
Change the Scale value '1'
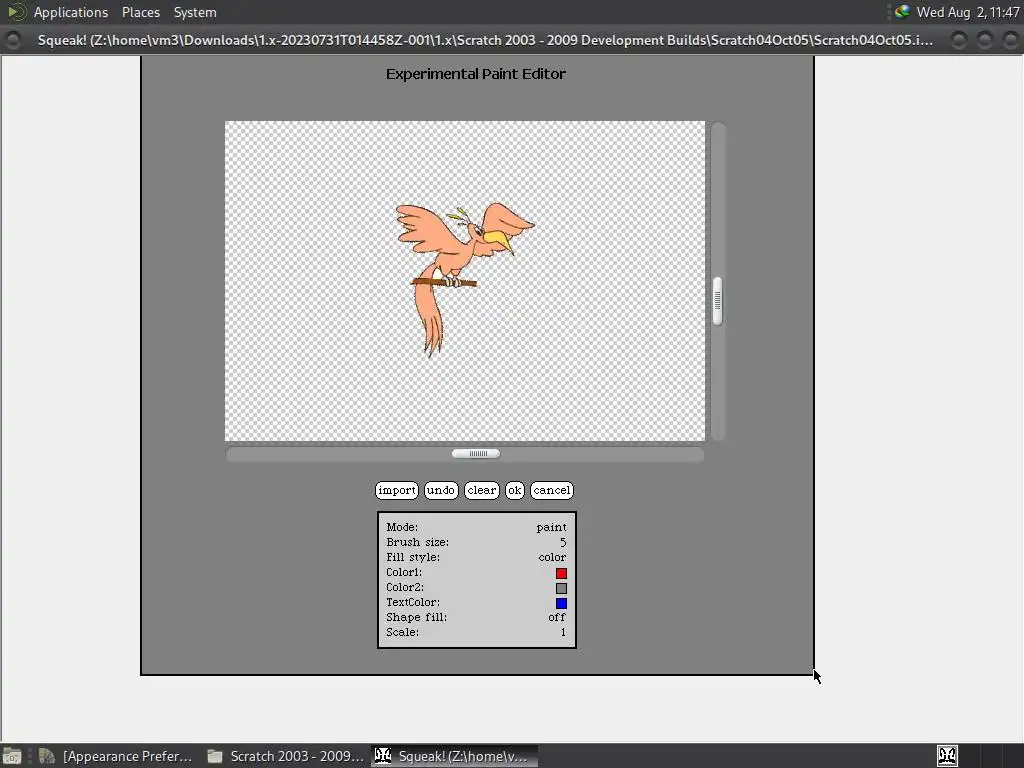(x=563, y=632)
